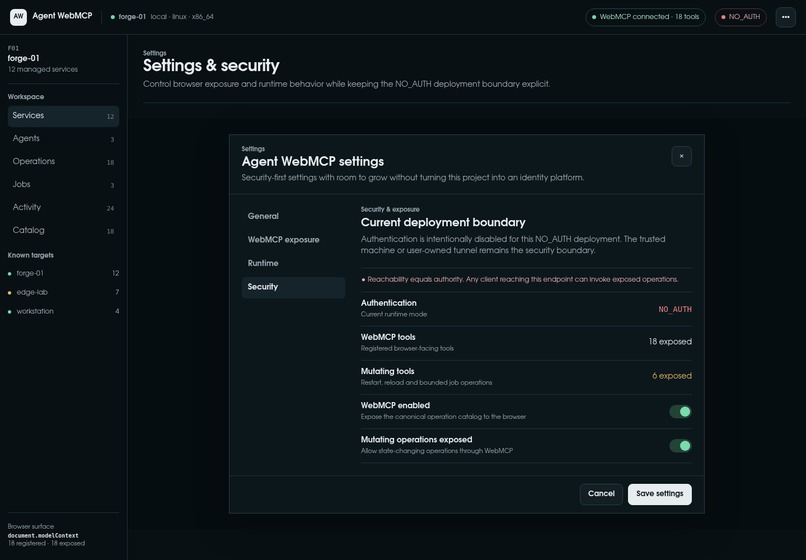The image size is (806, 560).
Task: Close the Agent WebMCP settings dialog
Action: click(x=681, y=156)
